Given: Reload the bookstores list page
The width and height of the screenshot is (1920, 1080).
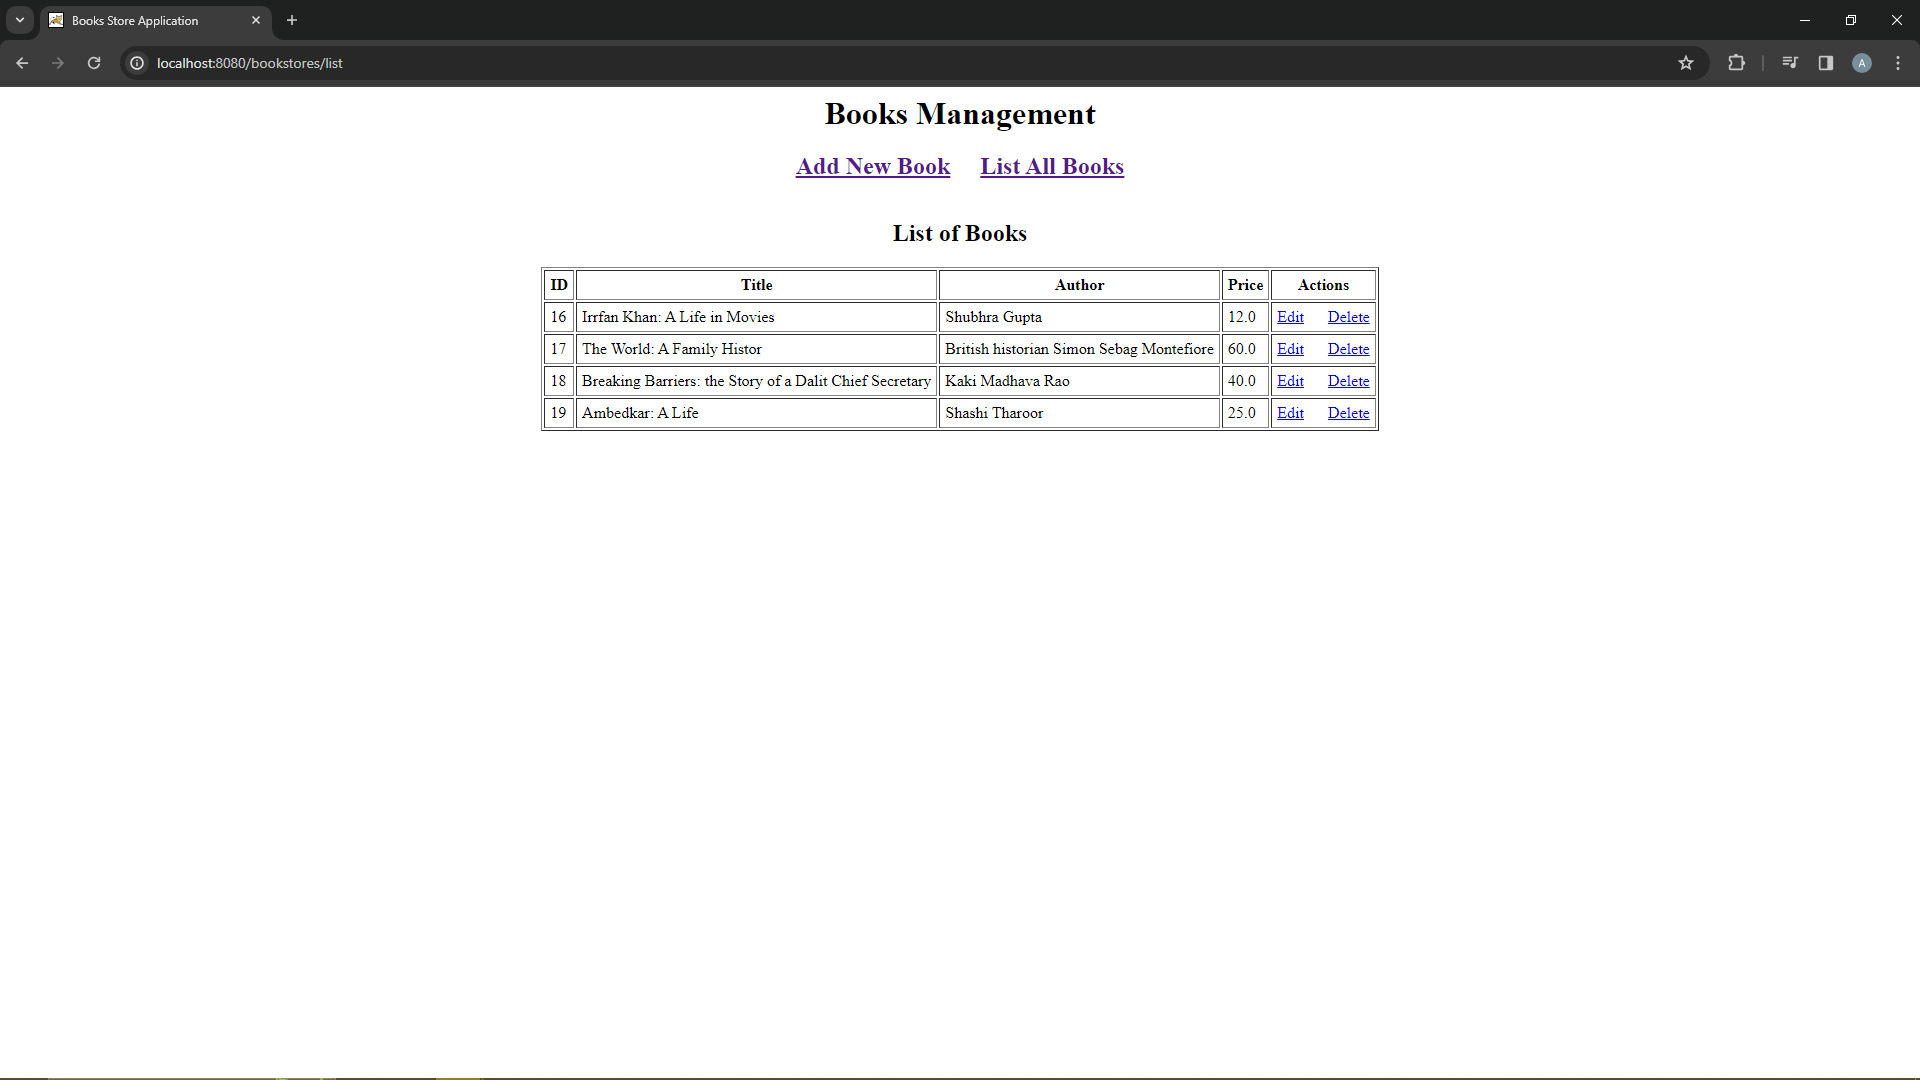Looking at the screenshot, I should point(93,63).
